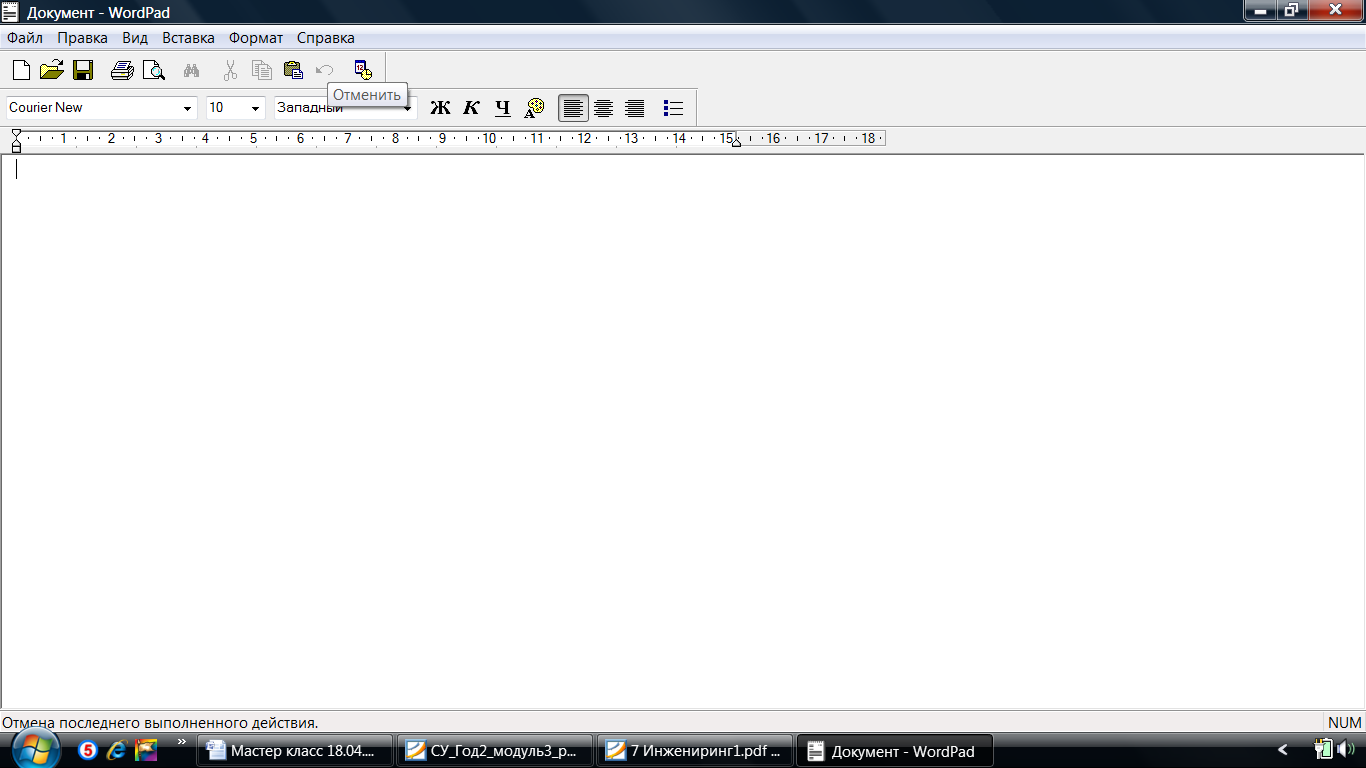The height and width of the screenshot is (768, 1366).
Task: Insert date and time via the toolbar icon
Action: [x=363, y=70]
